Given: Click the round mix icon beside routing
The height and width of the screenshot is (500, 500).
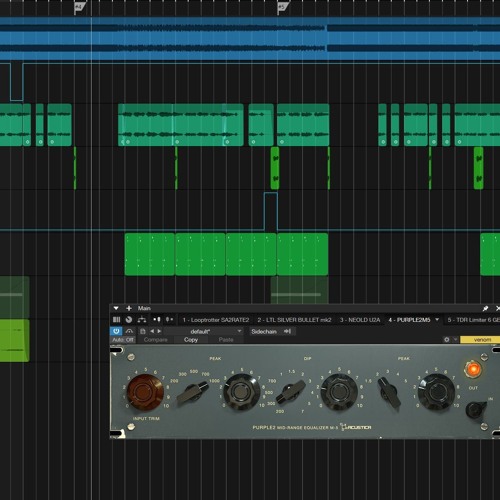Looking at the screenshot, I should (x=129, y=320).
